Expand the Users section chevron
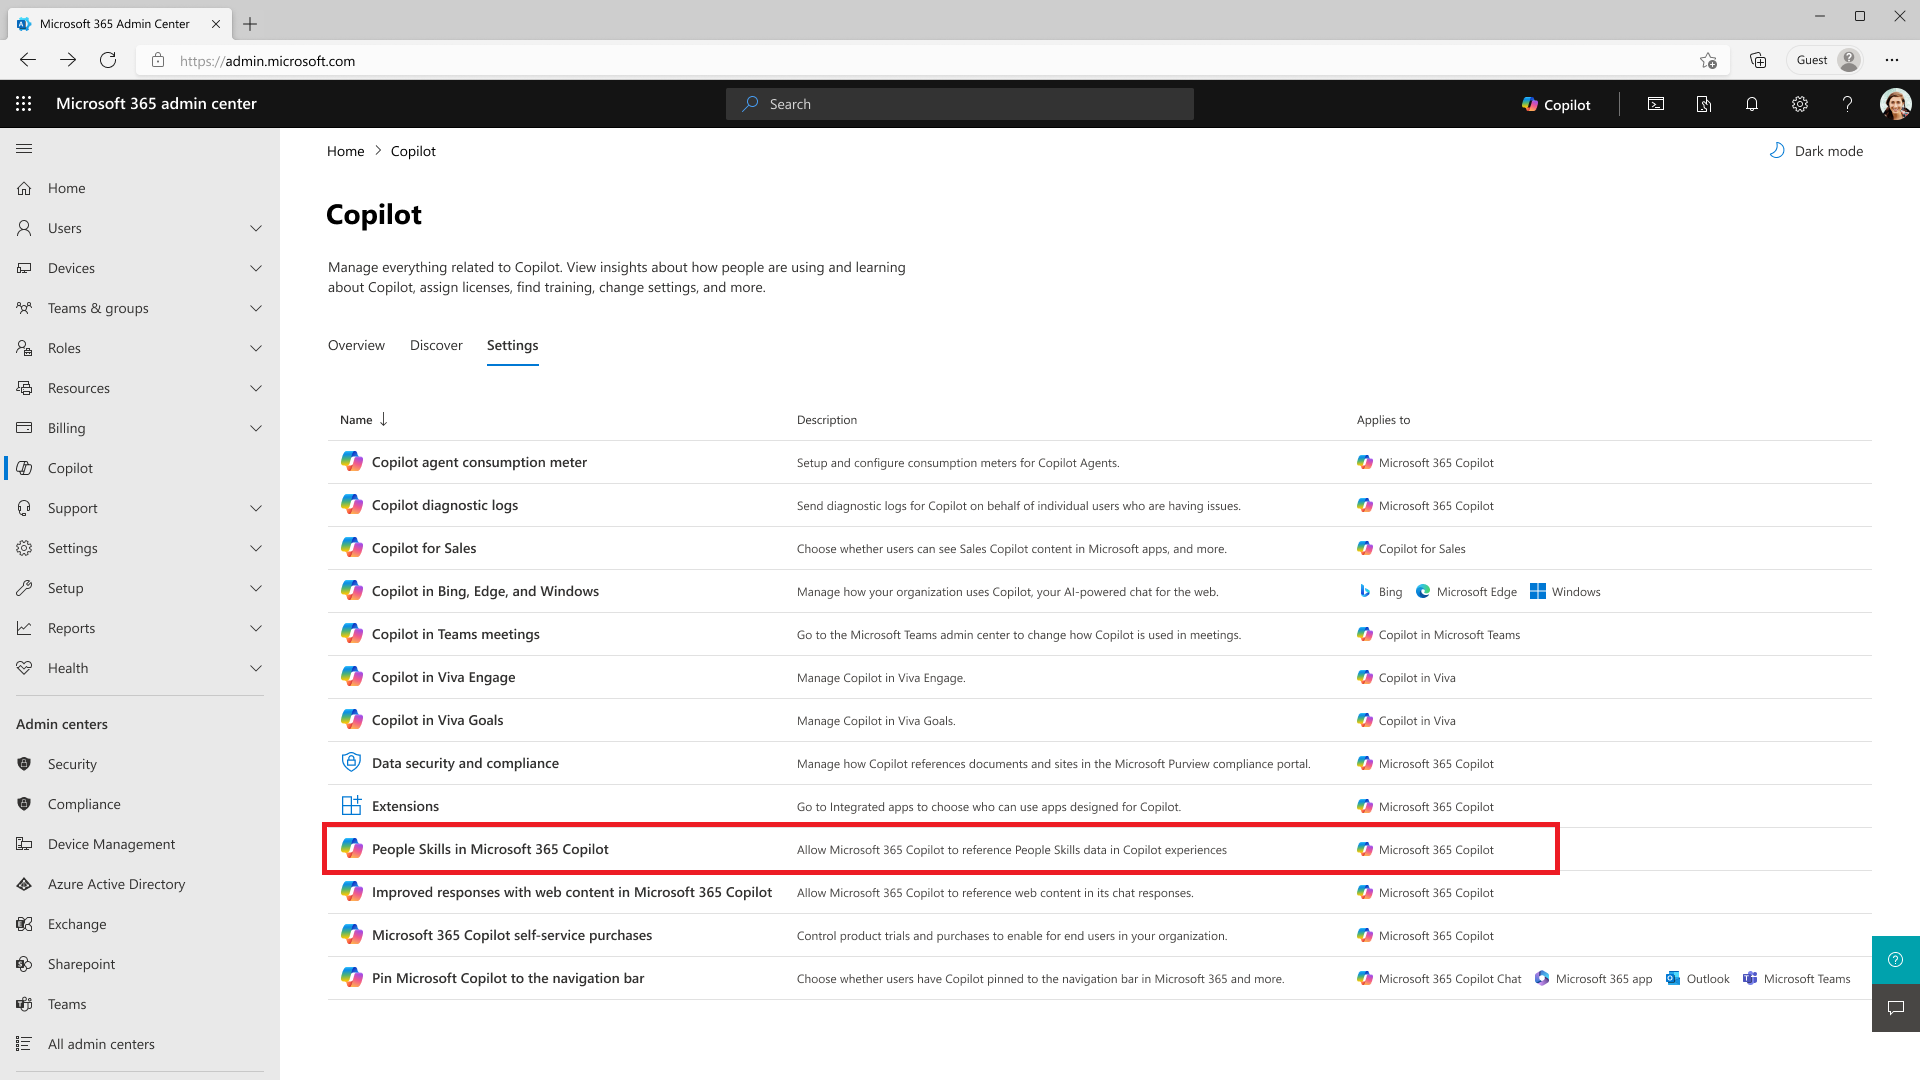The width and height of the screenshot is (1920, 1080). [x=256, y=228]
